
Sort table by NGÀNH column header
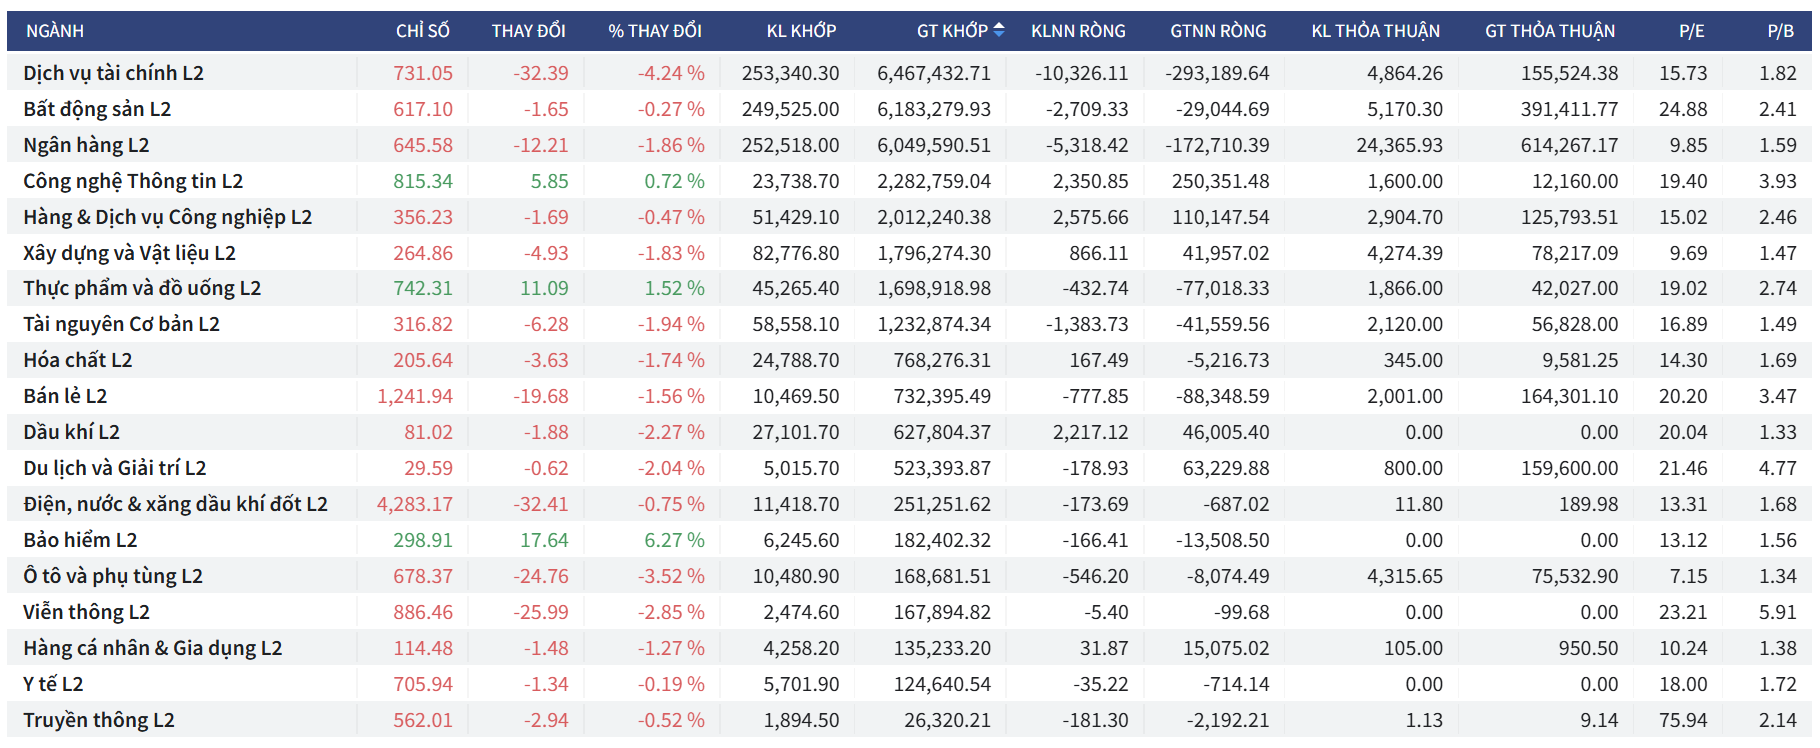coord(55,31)
